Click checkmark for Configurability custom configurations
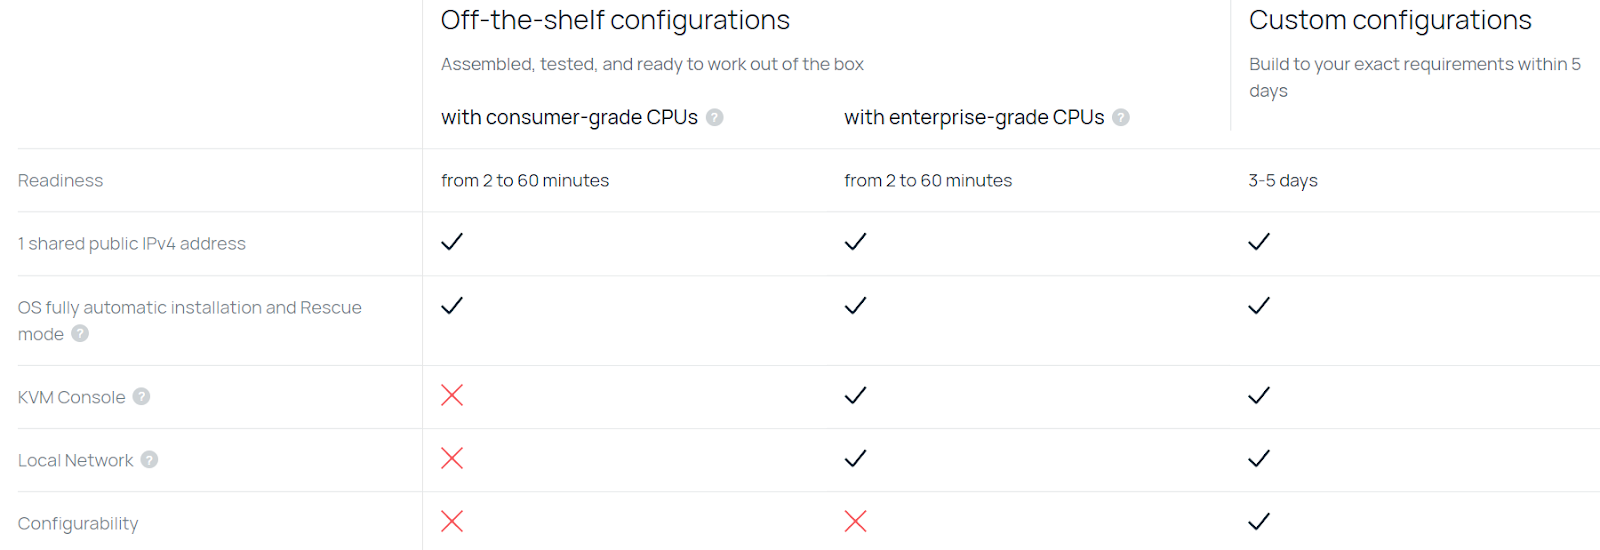1600x550 pixels. point(1259,521)
